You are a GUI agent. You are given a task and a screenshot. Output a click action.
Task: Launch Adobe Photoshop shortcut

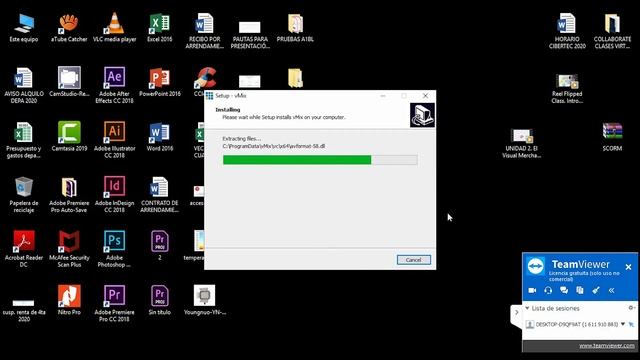(114, 249)
